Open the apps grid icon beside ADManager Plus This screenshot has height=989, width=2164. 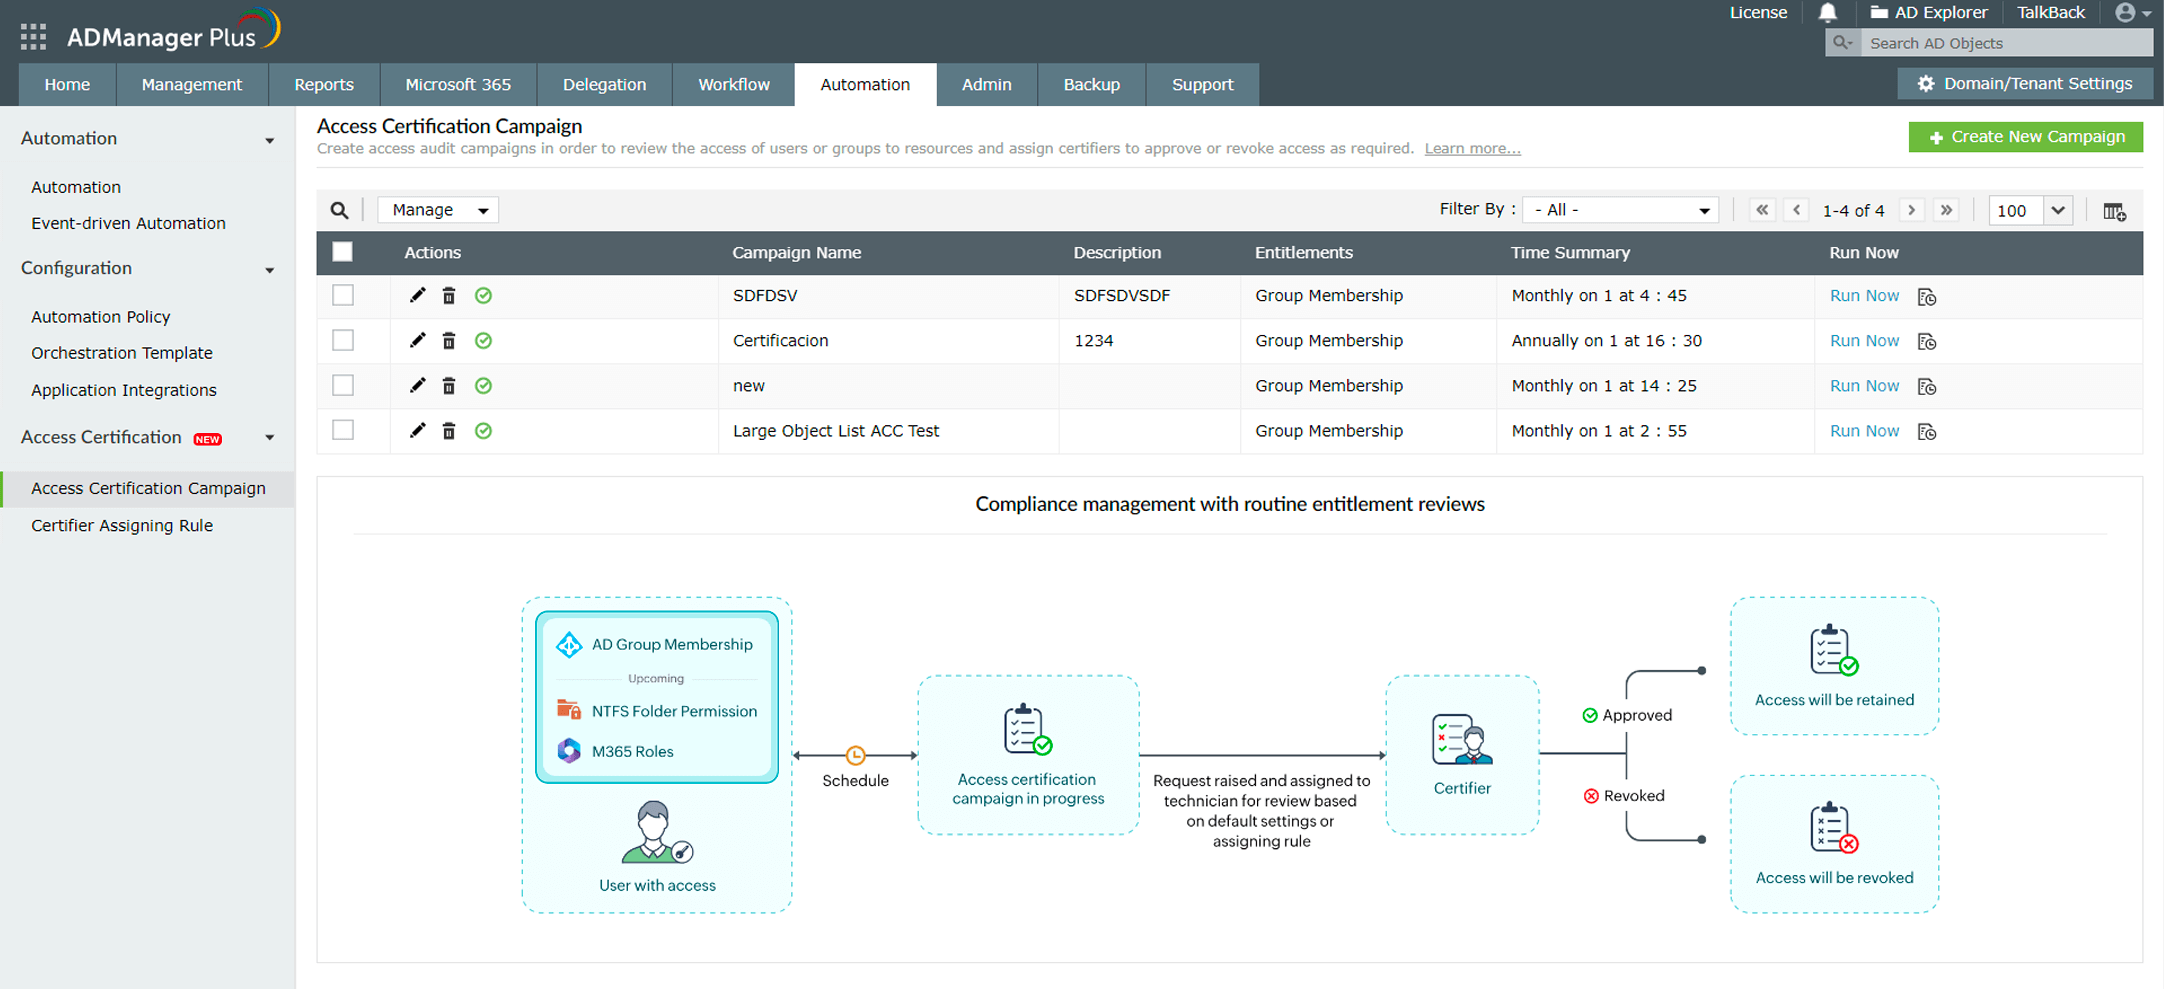[33, 37]
